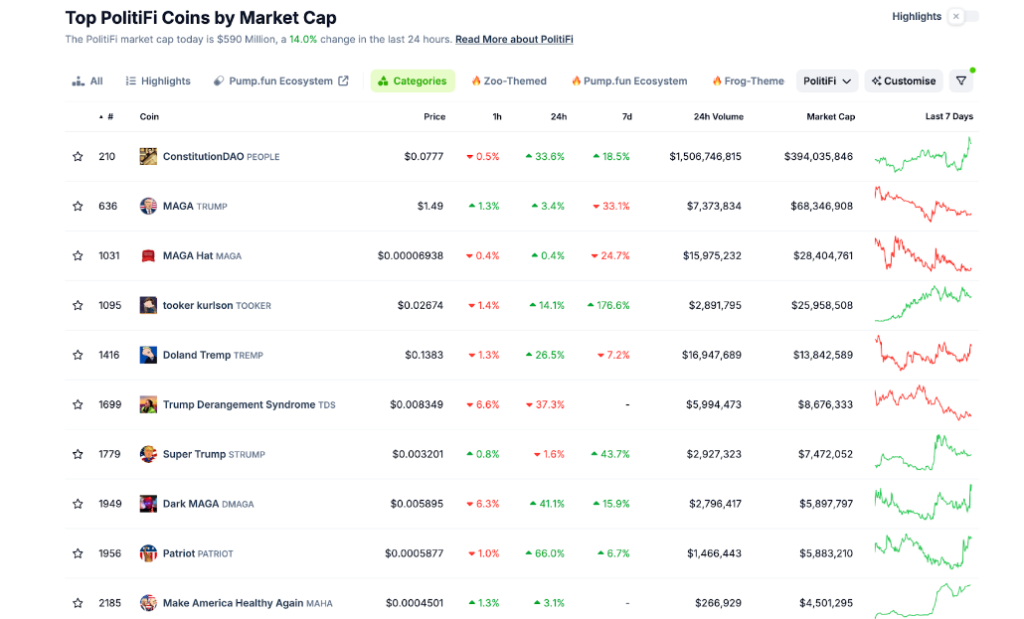
Task: Select Pump.fun Ecosystem trending category with flame
Action: [630, 81]
